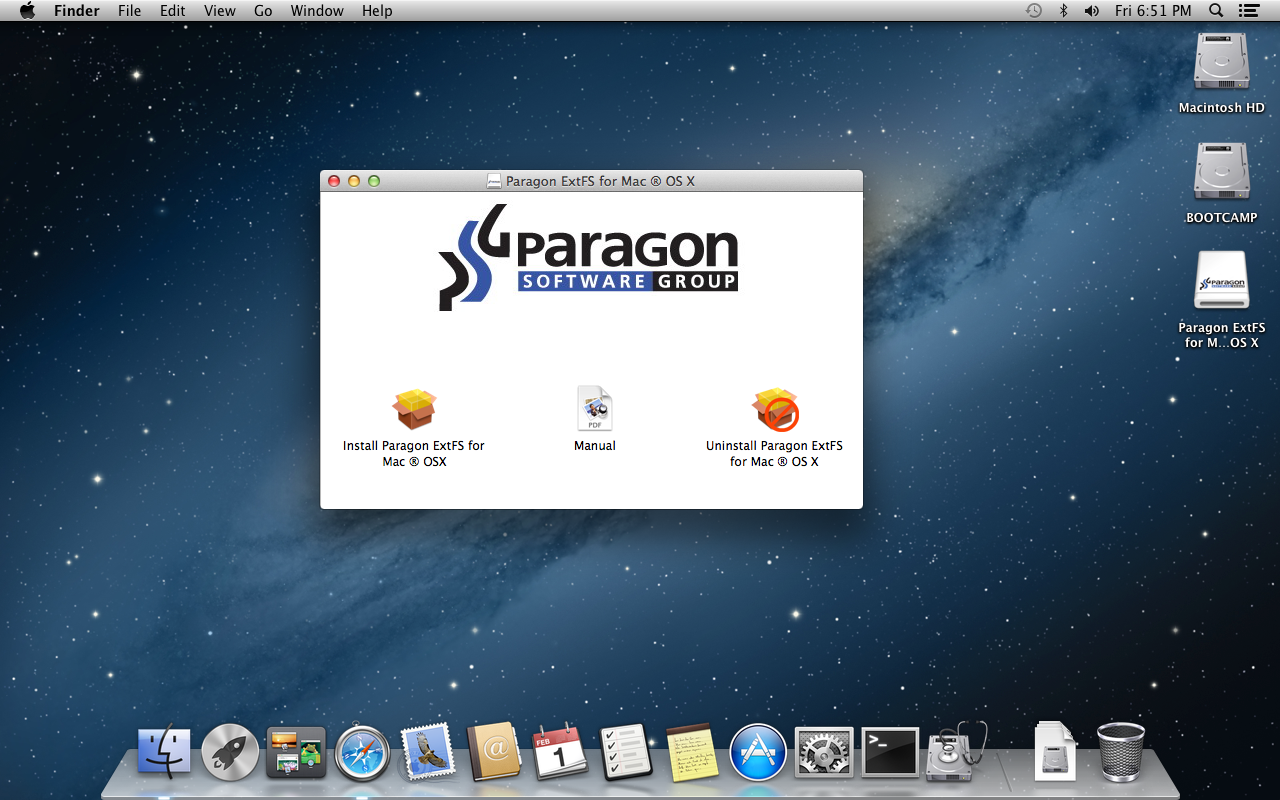1280x800 pixels.
Task: Click the 'Manual' file label
Action: coord(595,446)
